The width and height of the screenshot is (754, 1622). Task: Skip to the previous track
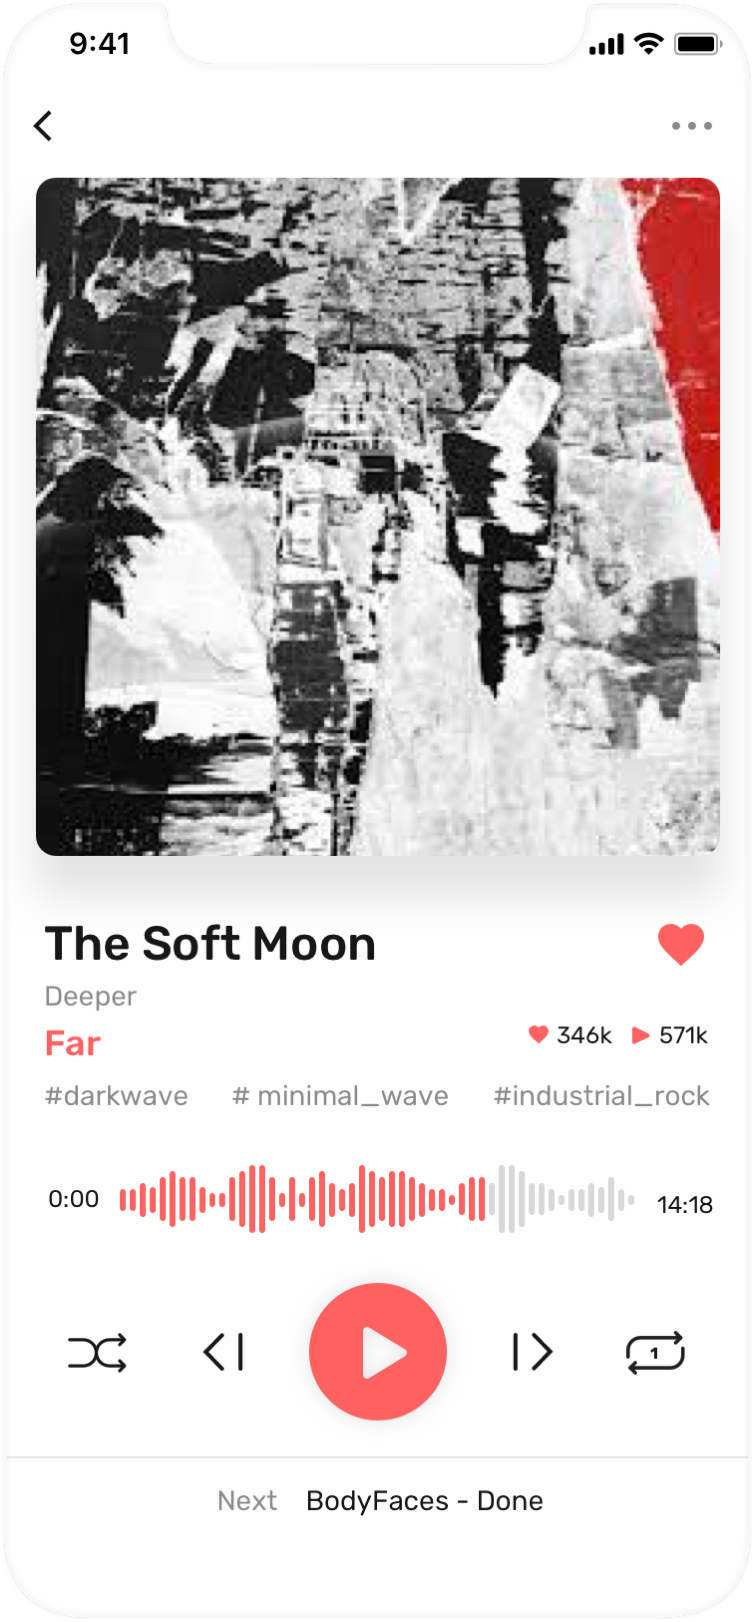coord(224,1352)
